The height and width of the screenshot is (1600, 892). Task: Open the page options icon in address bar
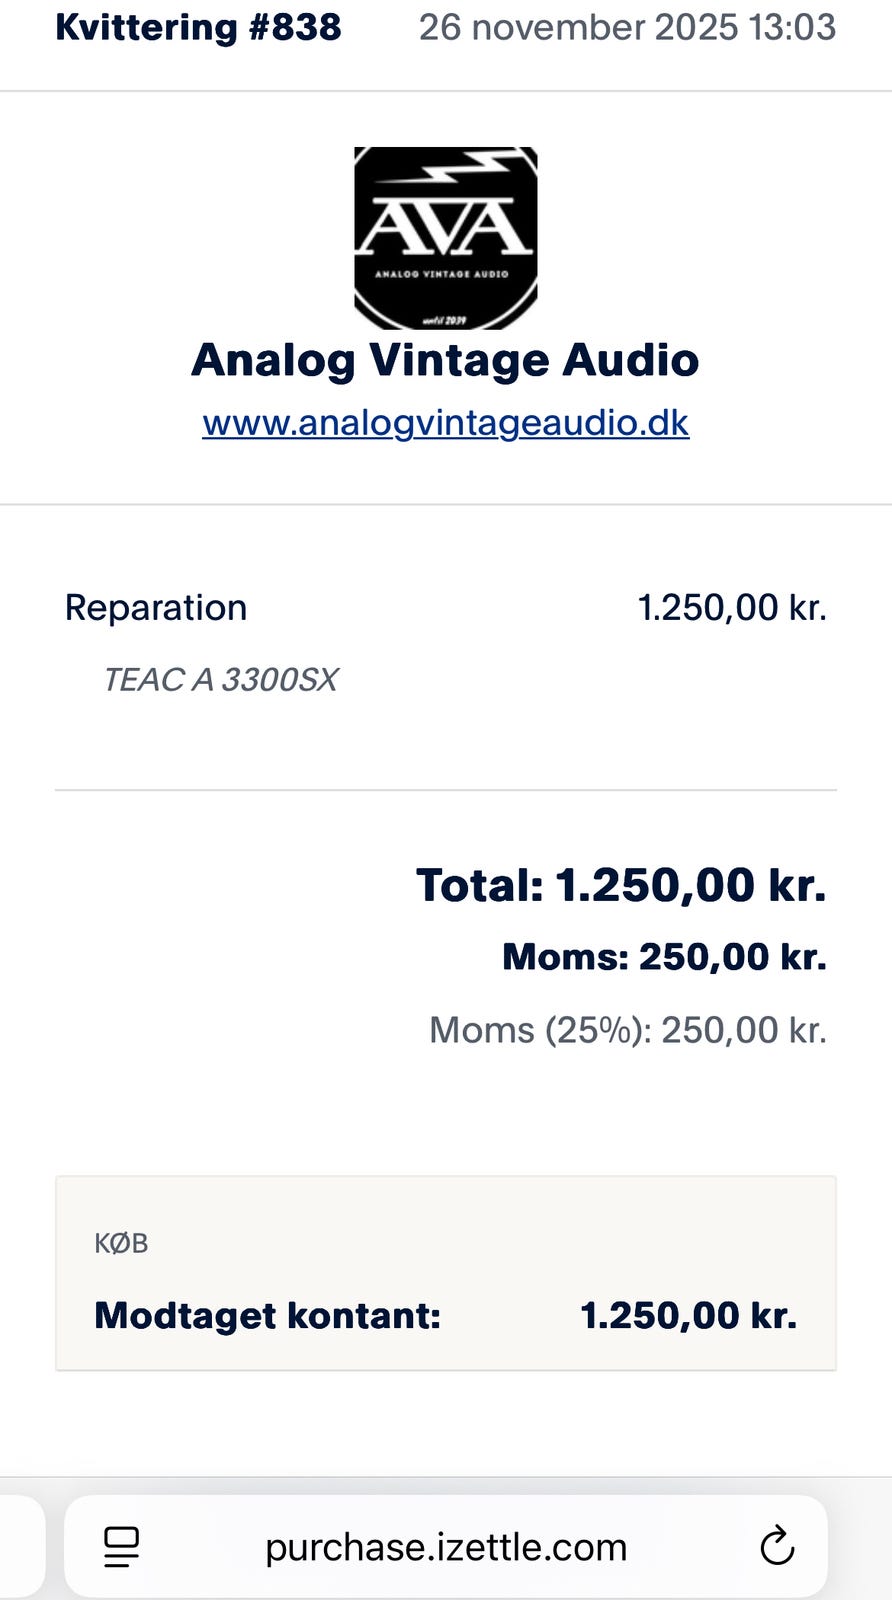pos(122,1547)
